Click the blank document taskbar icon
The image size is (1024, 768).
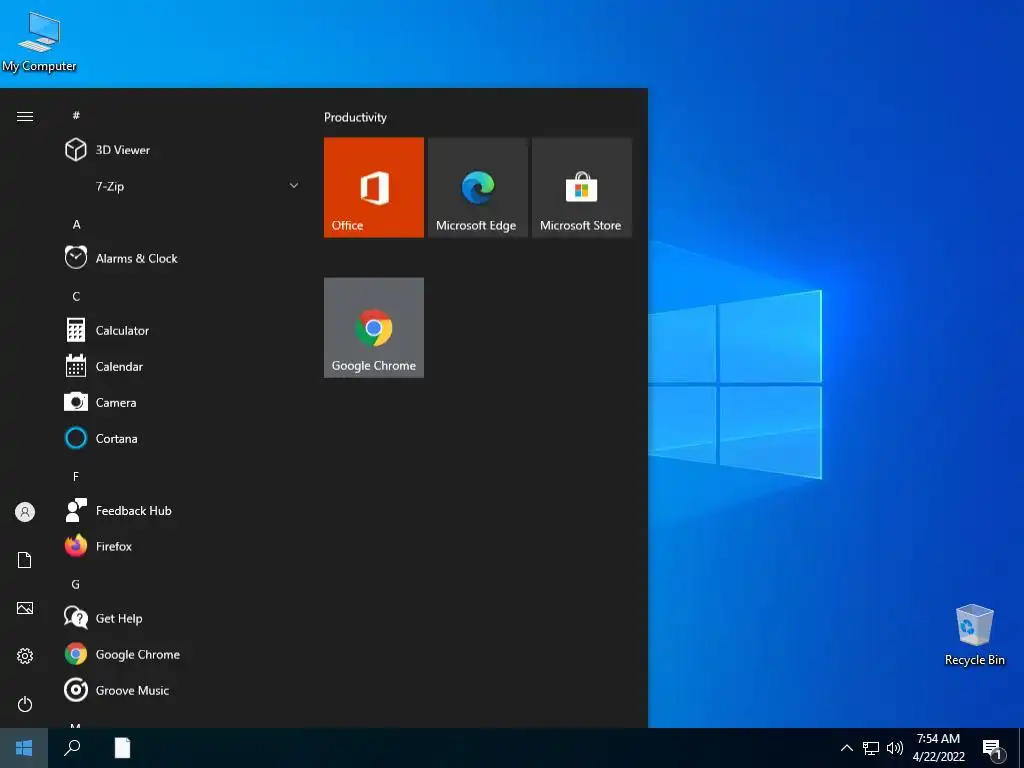point(122,748)
